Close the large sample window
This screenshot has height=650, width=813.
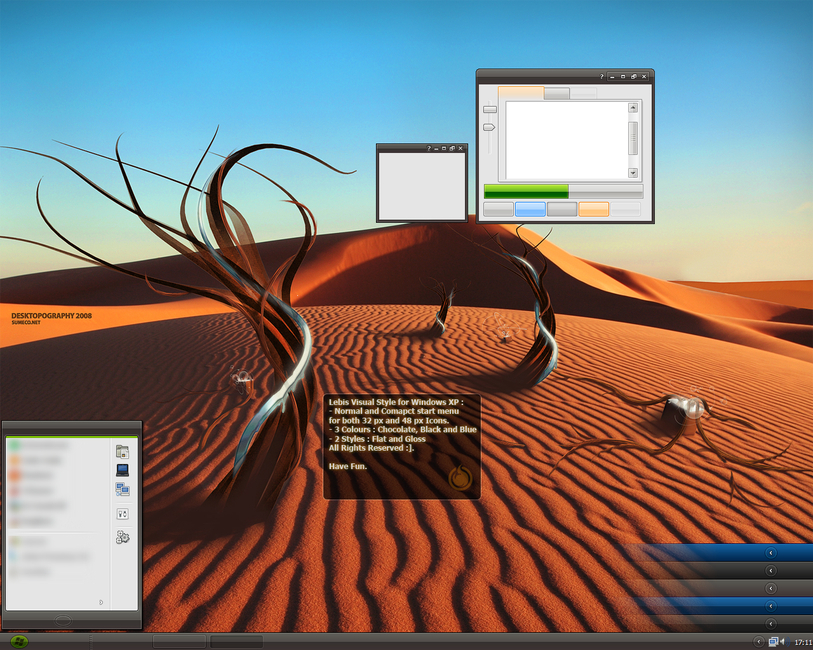(x=644, y=76)
